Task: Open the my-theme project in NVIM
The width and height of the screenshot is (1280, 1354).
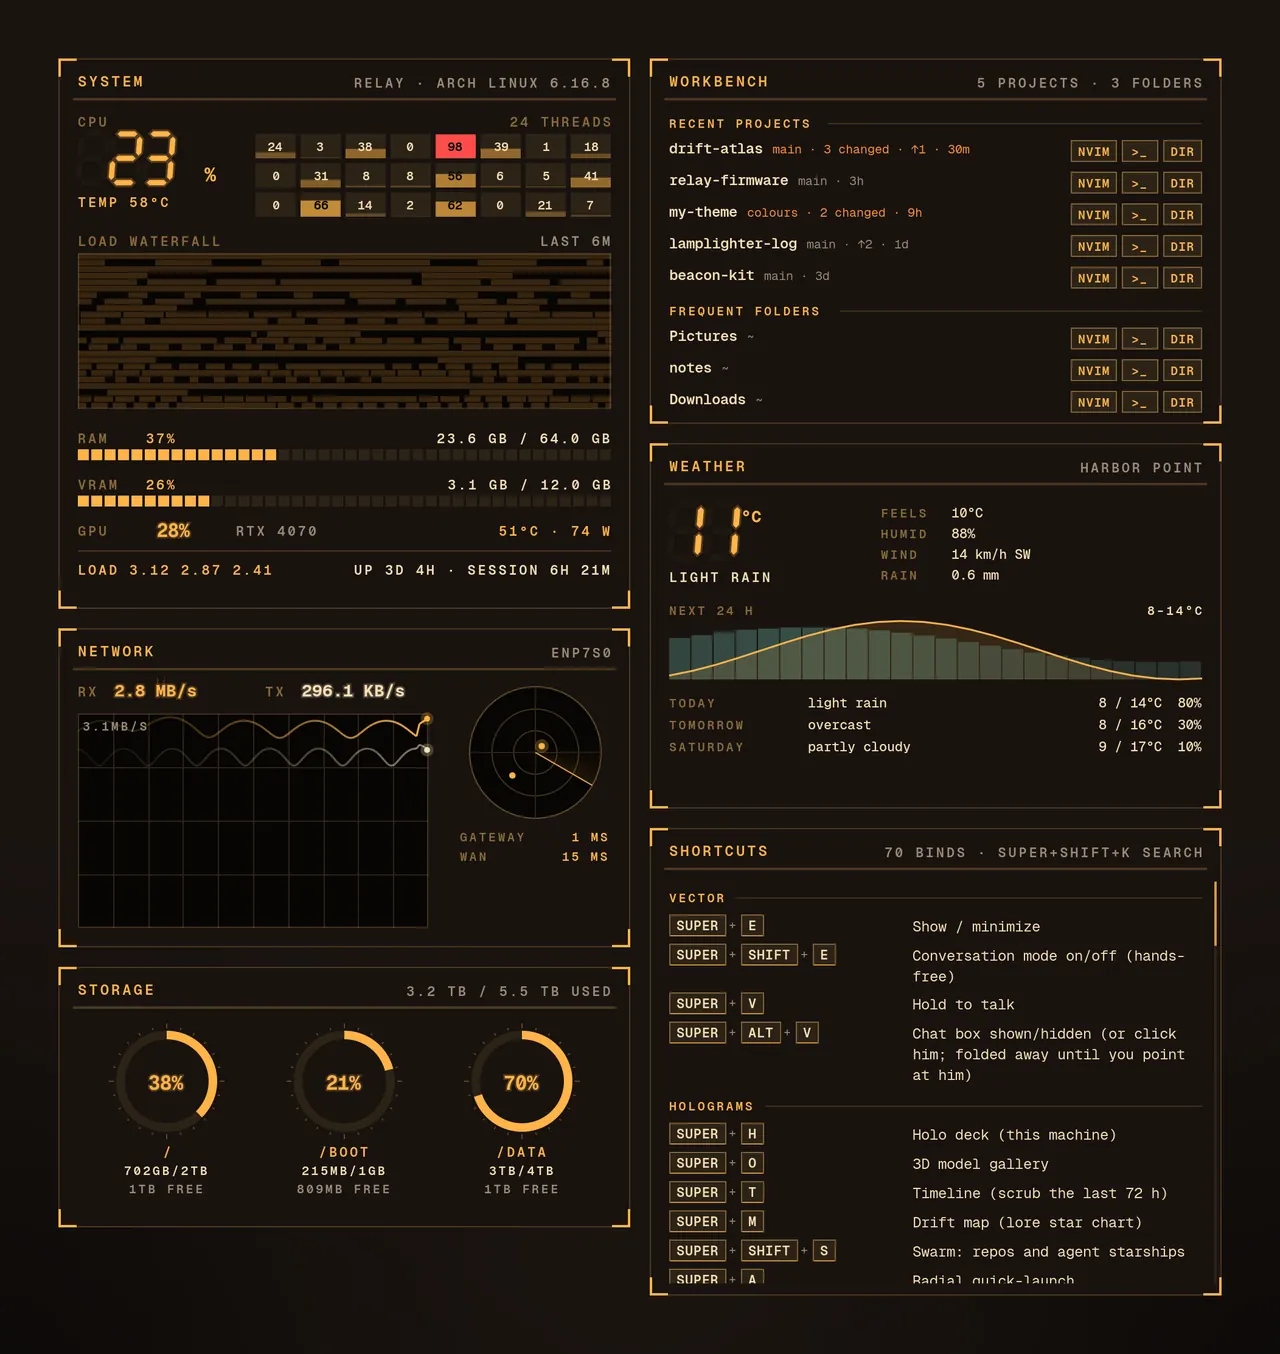Action: tap(1093, 215)
